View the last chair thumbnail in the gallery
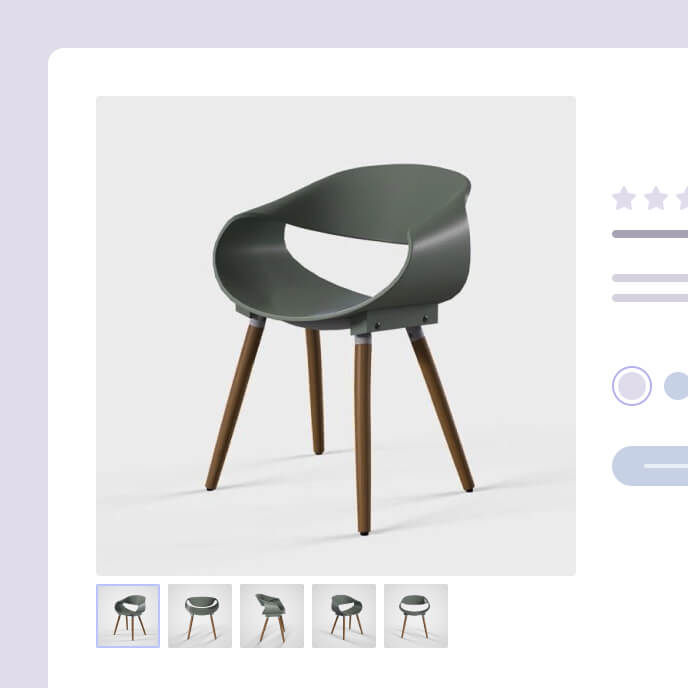Viewport: 688px width, 688px height. (416, 616)
